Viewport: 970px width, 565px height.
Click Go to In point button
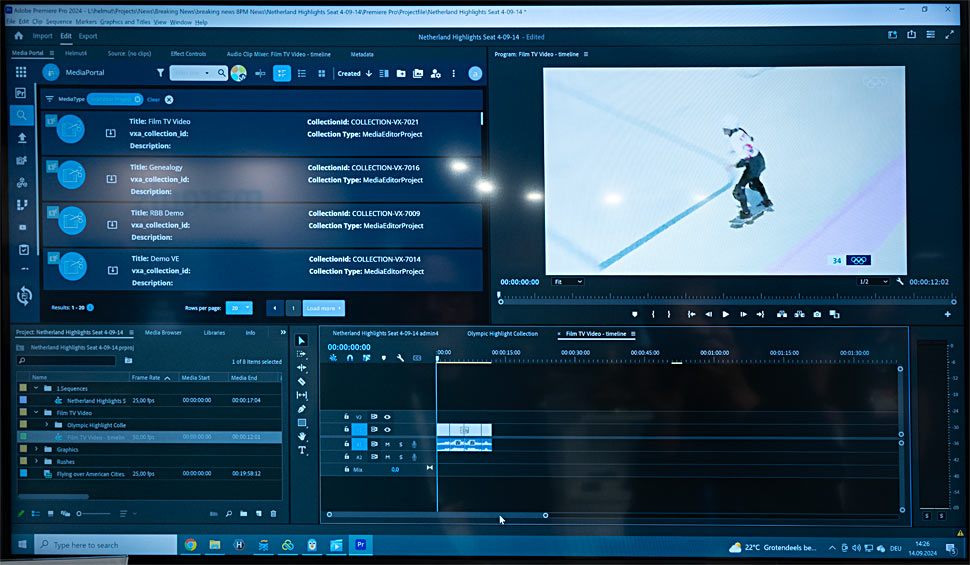[x=691, y=314]
